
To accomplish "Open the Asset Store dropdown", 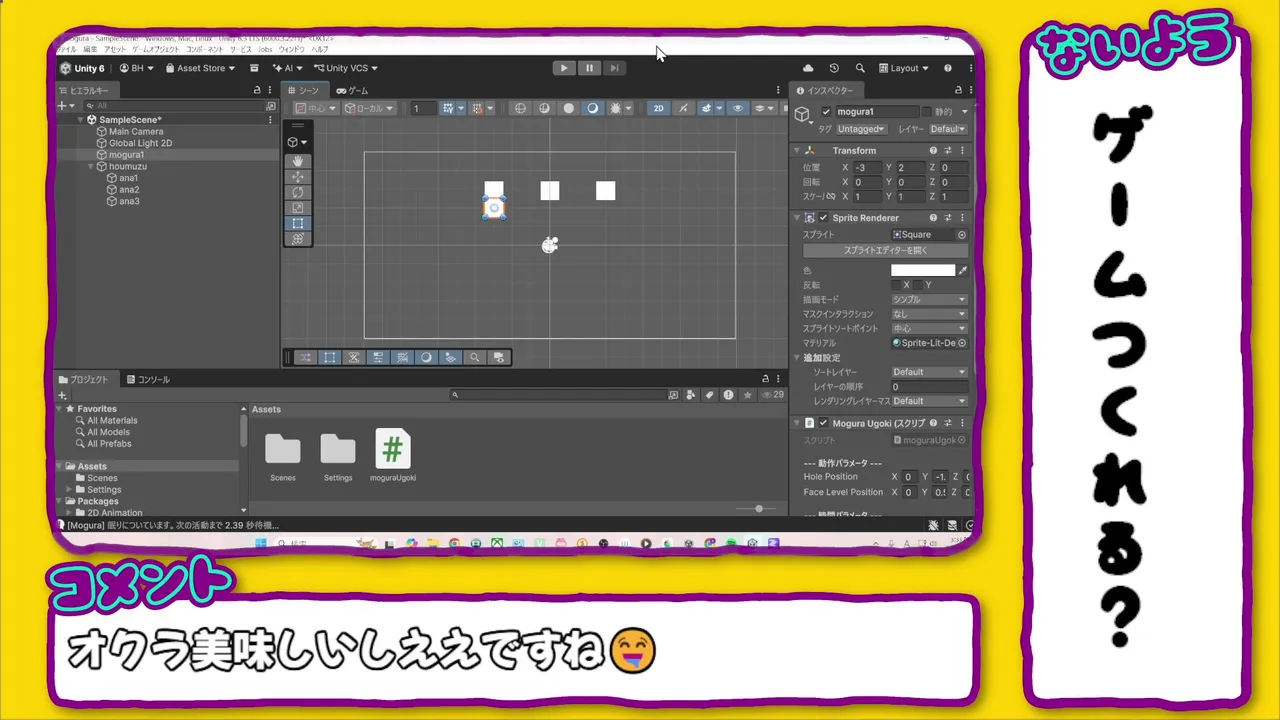I will (200, 68).
